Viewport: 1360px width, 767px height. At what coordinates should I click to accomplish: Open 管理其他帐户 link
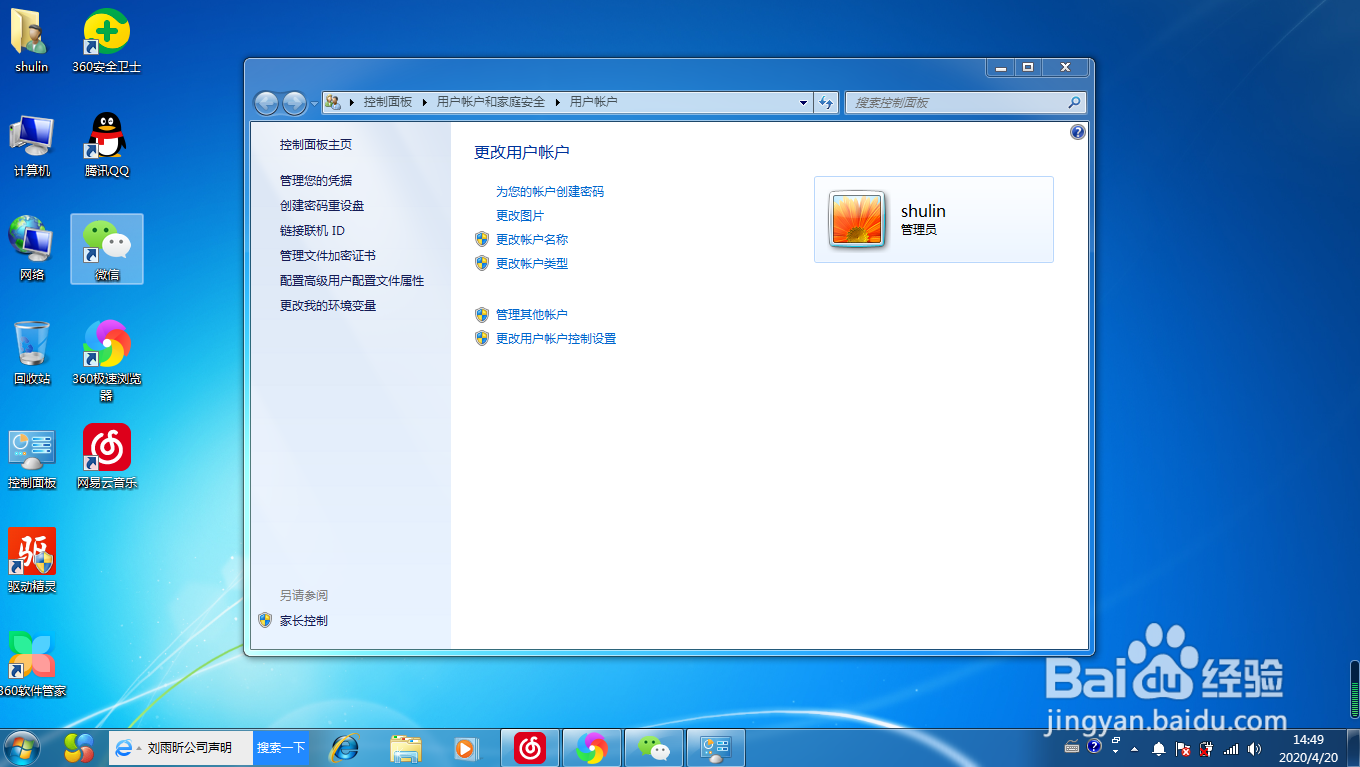[x=532, y=314]
